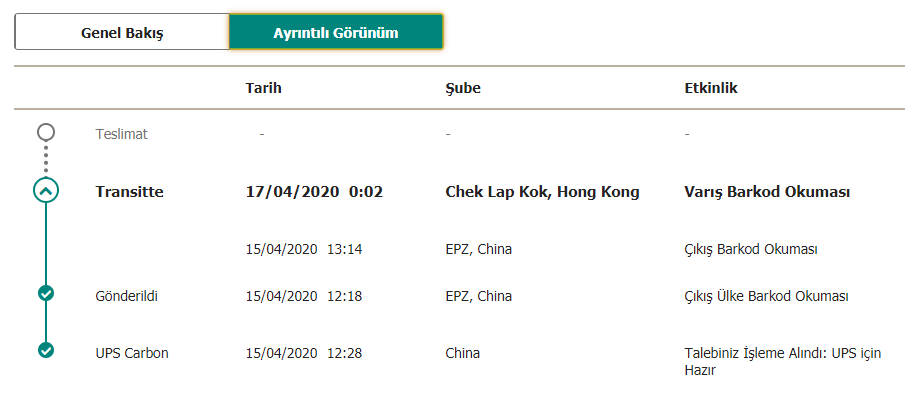
Task: Click the Şube column header
Action: click(463, 88)
